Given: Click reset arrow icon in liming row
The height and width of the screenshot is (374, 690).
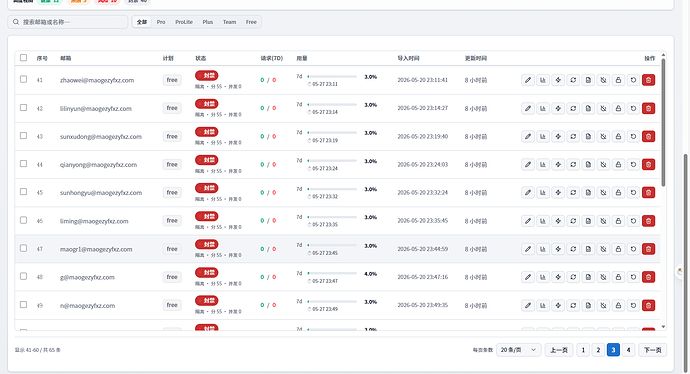Looking at the screenshot, I should click(633, 221).
